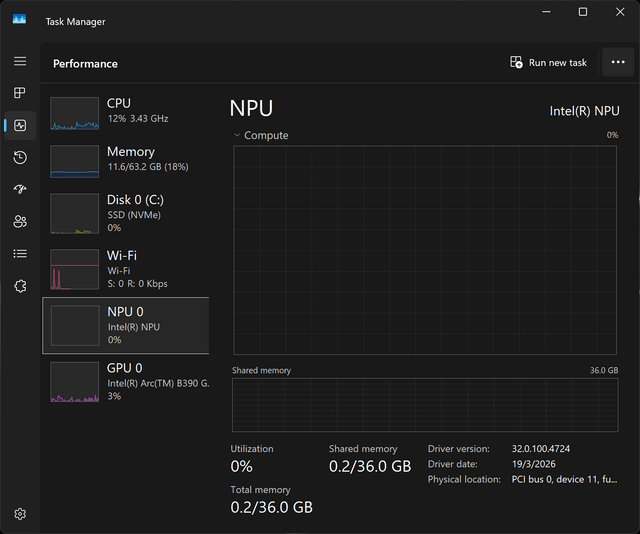The width and height of the screenshot is (640, 534).
Task: Click the Shared memory usage graph
Action: click(425, 405)
